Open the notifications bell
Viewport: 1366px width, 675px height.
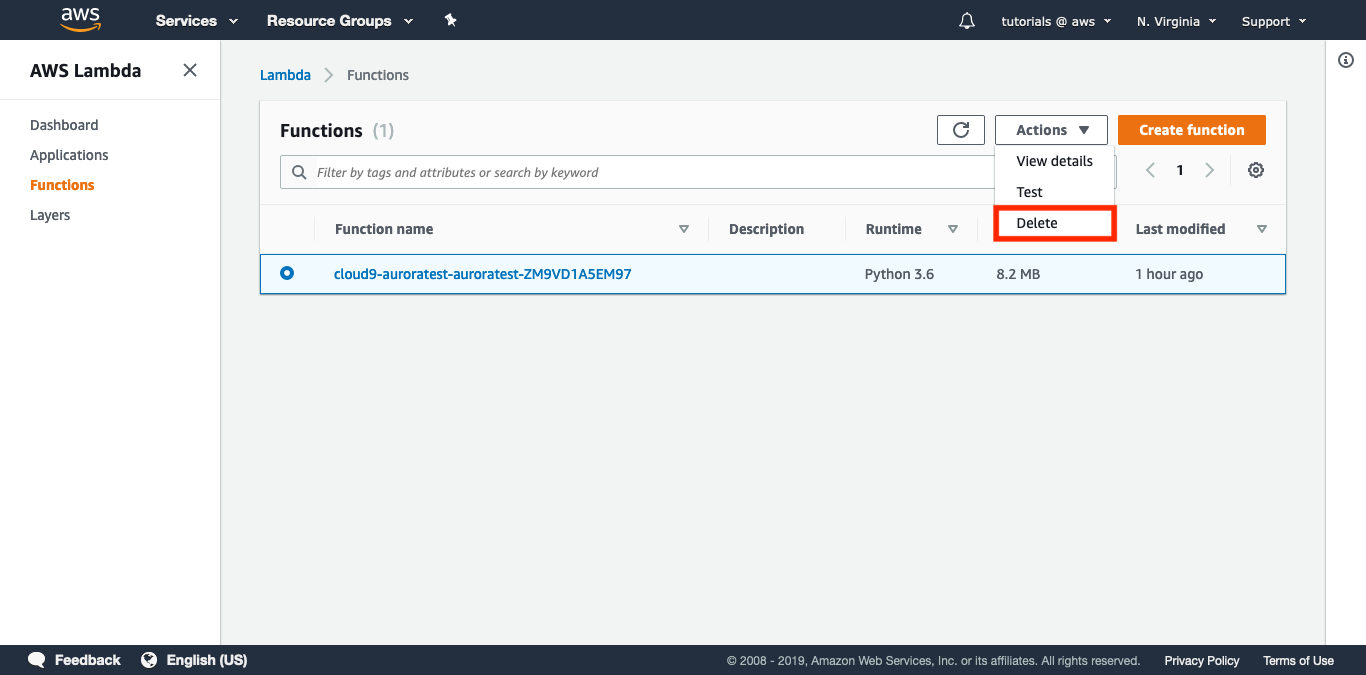[x=966, y=21]
